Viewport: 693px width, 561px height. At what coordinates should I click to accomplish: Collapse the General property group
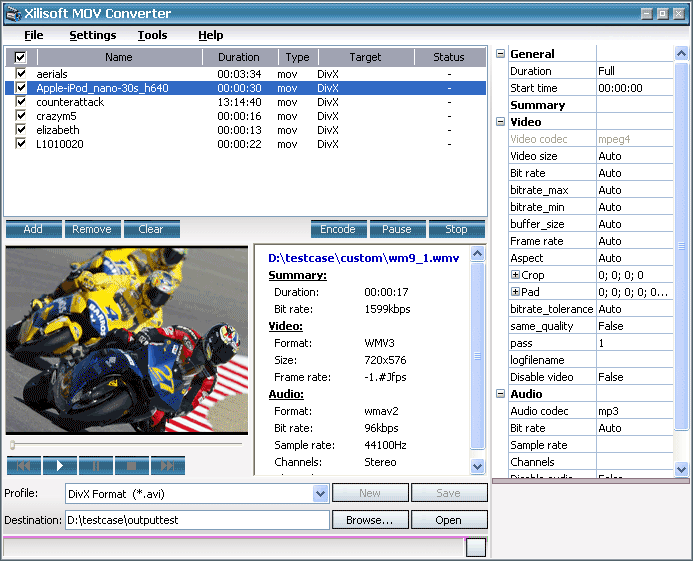pos(500,53)
